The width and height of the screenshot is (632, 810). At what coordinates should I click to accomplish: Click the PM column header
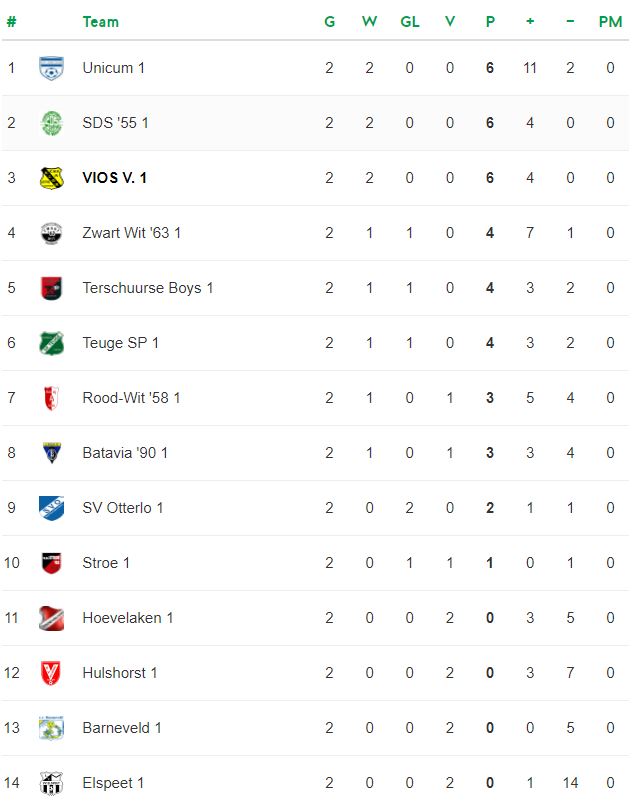610,22
